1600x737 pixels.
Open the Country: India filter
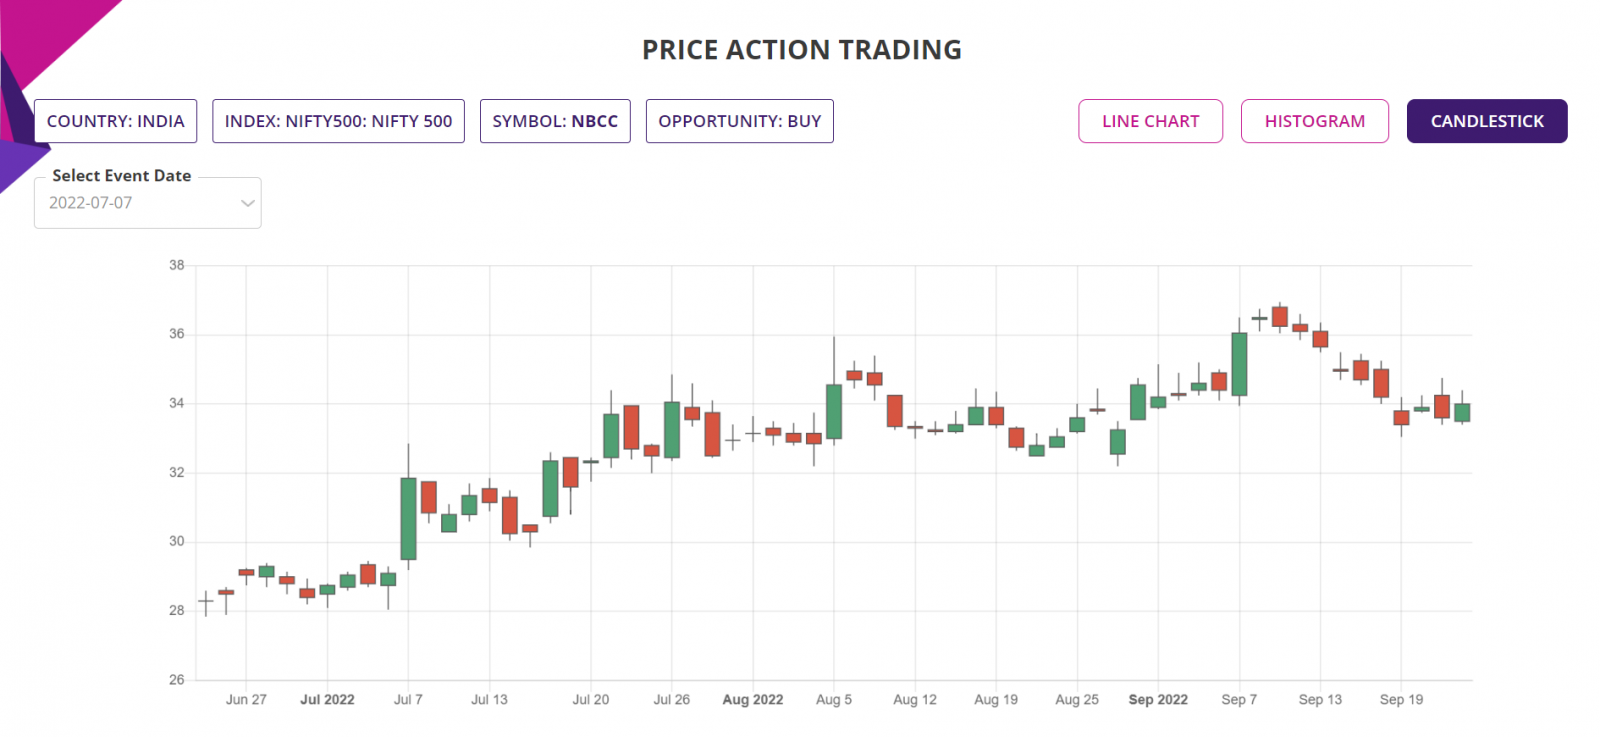[116, 121]
